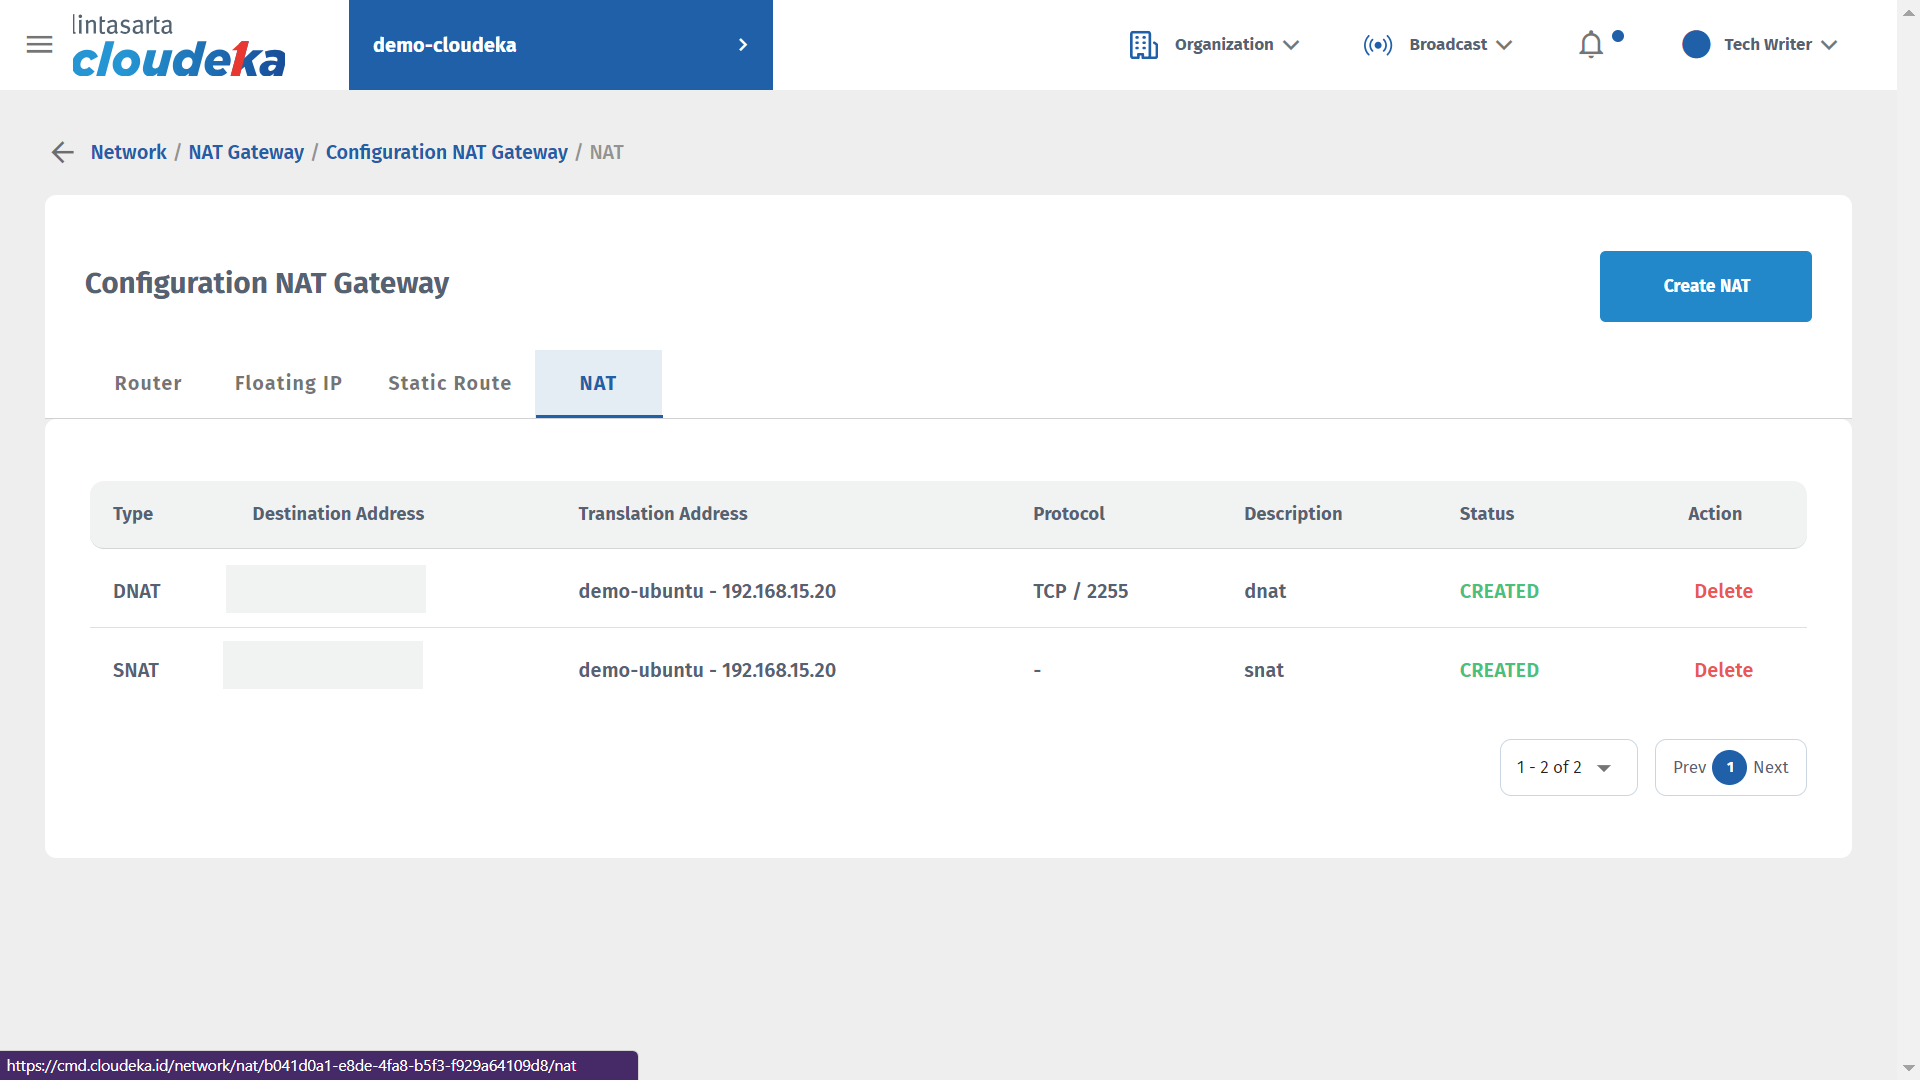
Task: Switch to the Floating IP tab
Action: click(x=288, y=383)
